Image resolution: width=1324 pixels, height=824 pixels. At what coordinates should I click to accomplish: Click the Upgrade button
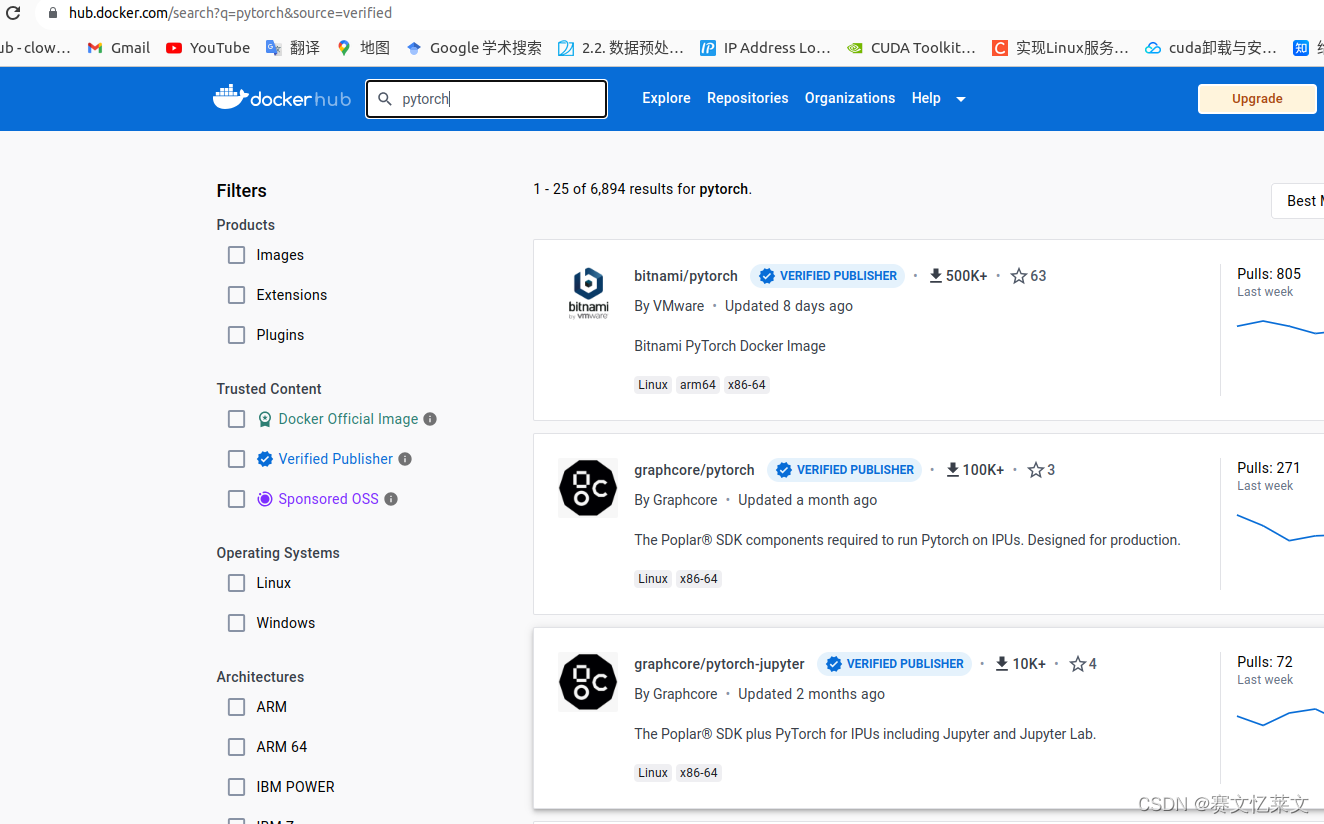1257,99
